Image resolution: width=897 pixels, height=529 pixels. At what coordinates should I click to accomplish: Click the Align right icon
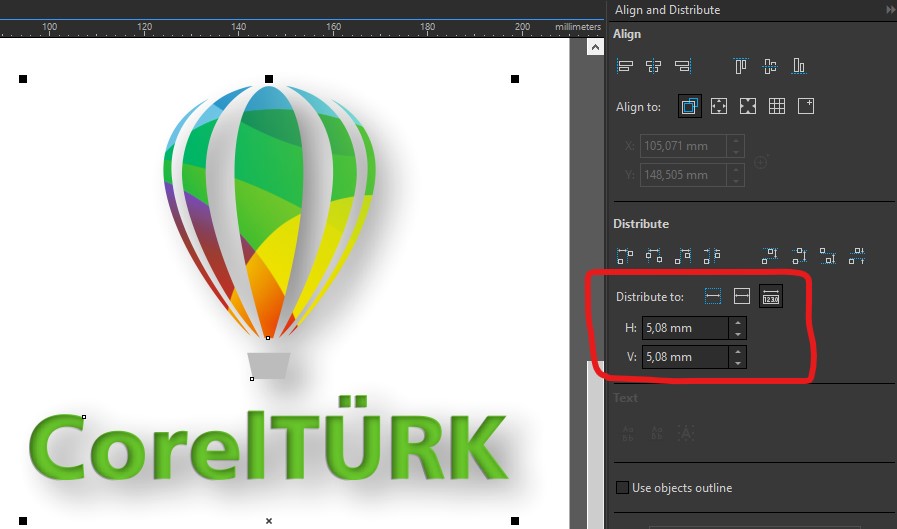(x=682, y=66)
